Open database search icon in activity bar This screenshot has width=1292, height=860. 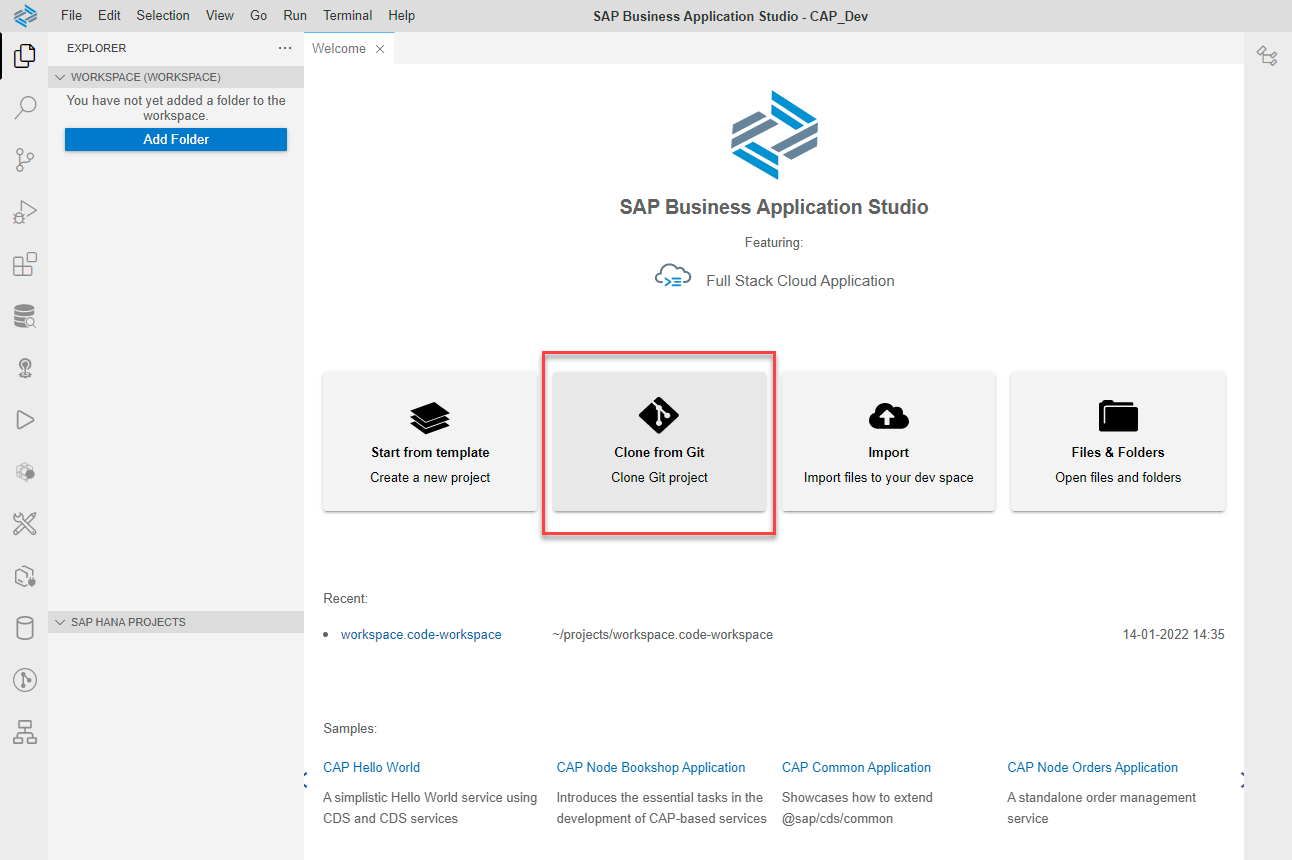point(24,316)
